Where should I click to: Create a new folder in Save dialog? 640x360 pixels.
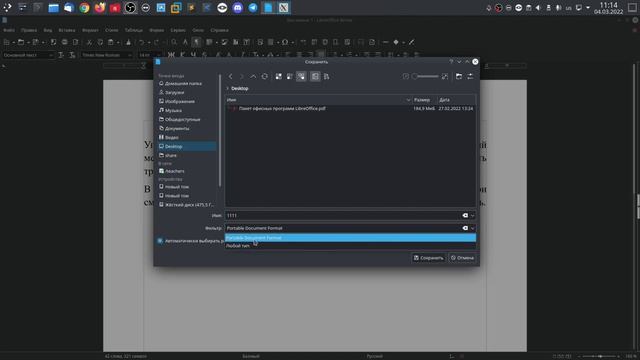click(x=459, y=76)
